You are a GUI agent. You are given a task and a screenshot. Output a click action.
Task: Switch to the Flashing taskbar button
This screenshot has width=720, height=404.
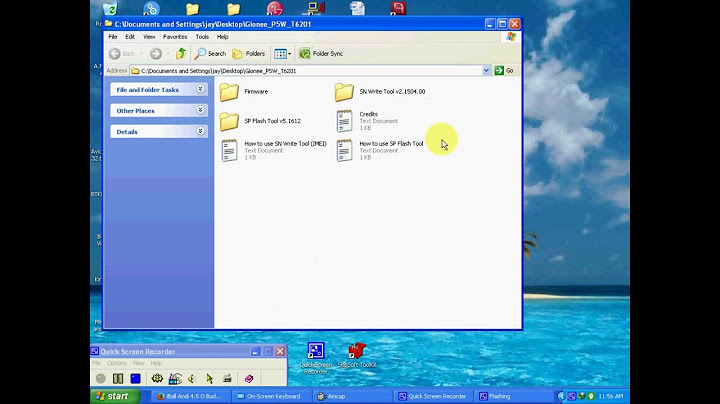click(513, 396)
